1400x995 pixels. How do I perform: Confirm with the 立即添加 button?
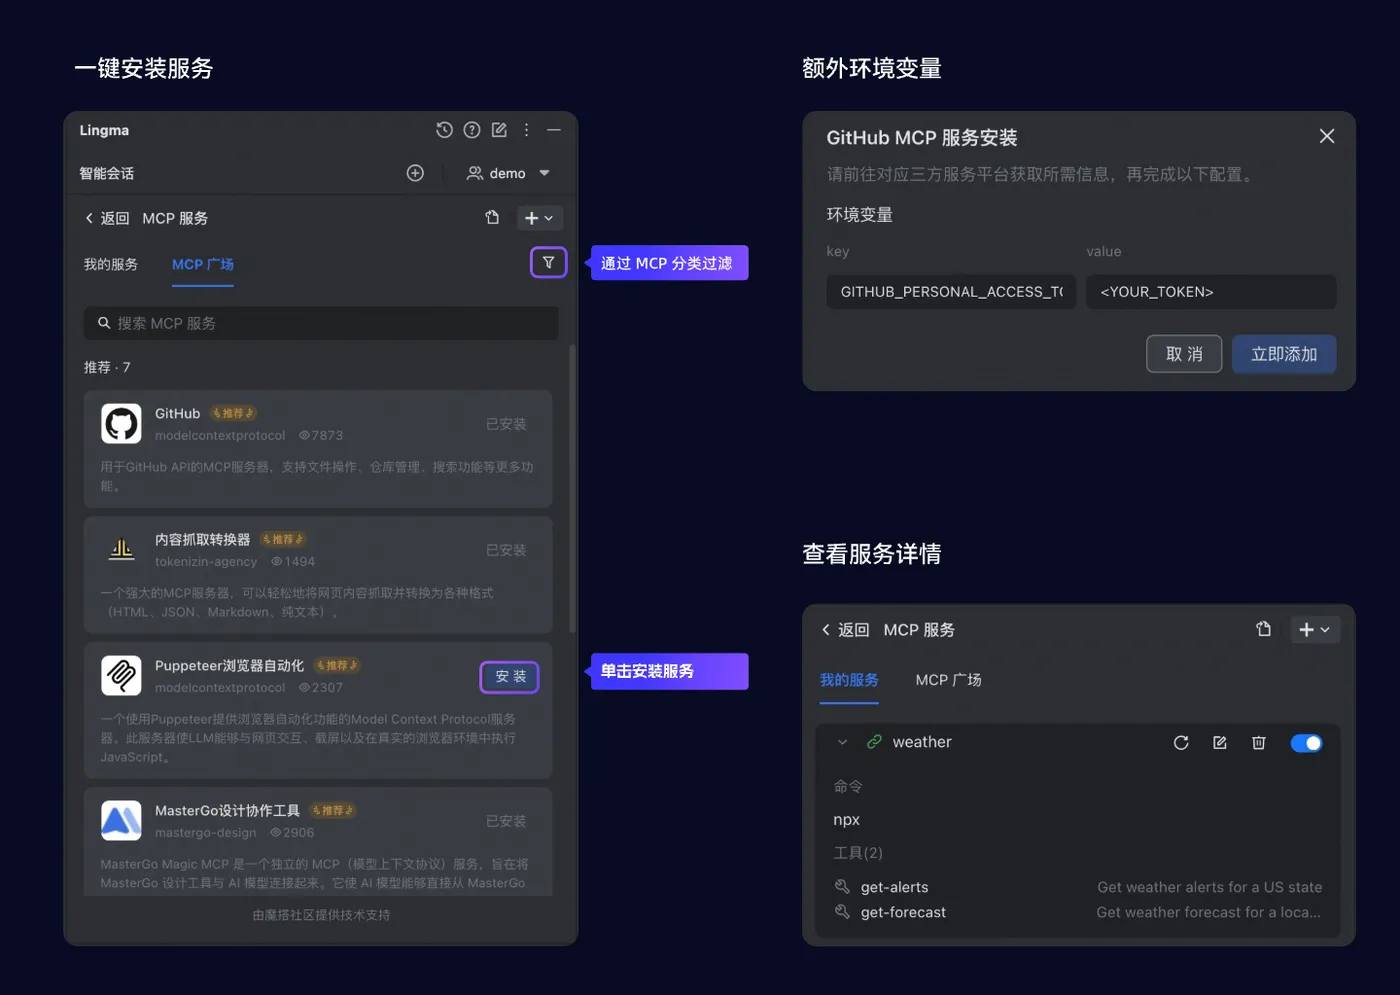1284,354
